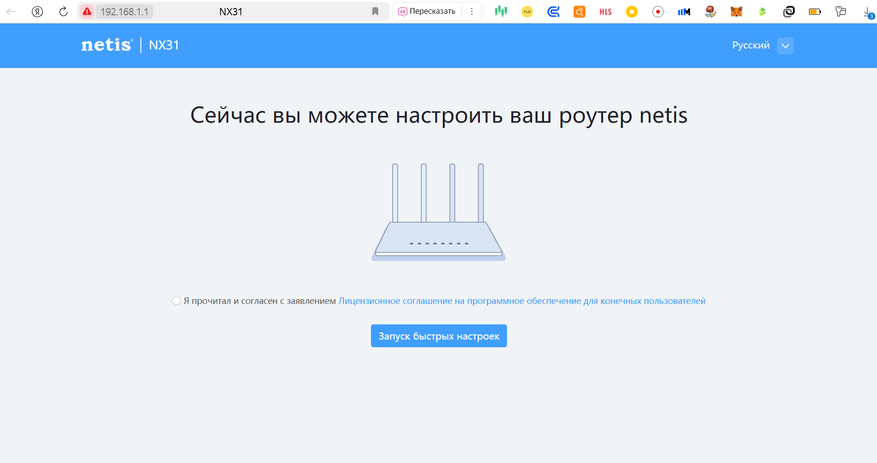877x463 pixels.
Task: Click the netis logo in header
Action: tap(106, 45)
